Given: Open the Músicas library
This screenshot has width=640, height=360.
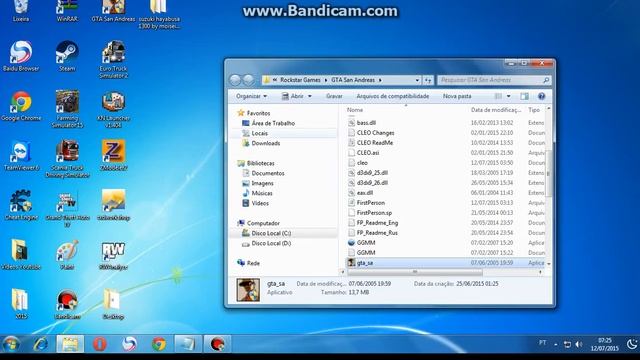Looking at the screenshot, I should click(x=262, y=193).
